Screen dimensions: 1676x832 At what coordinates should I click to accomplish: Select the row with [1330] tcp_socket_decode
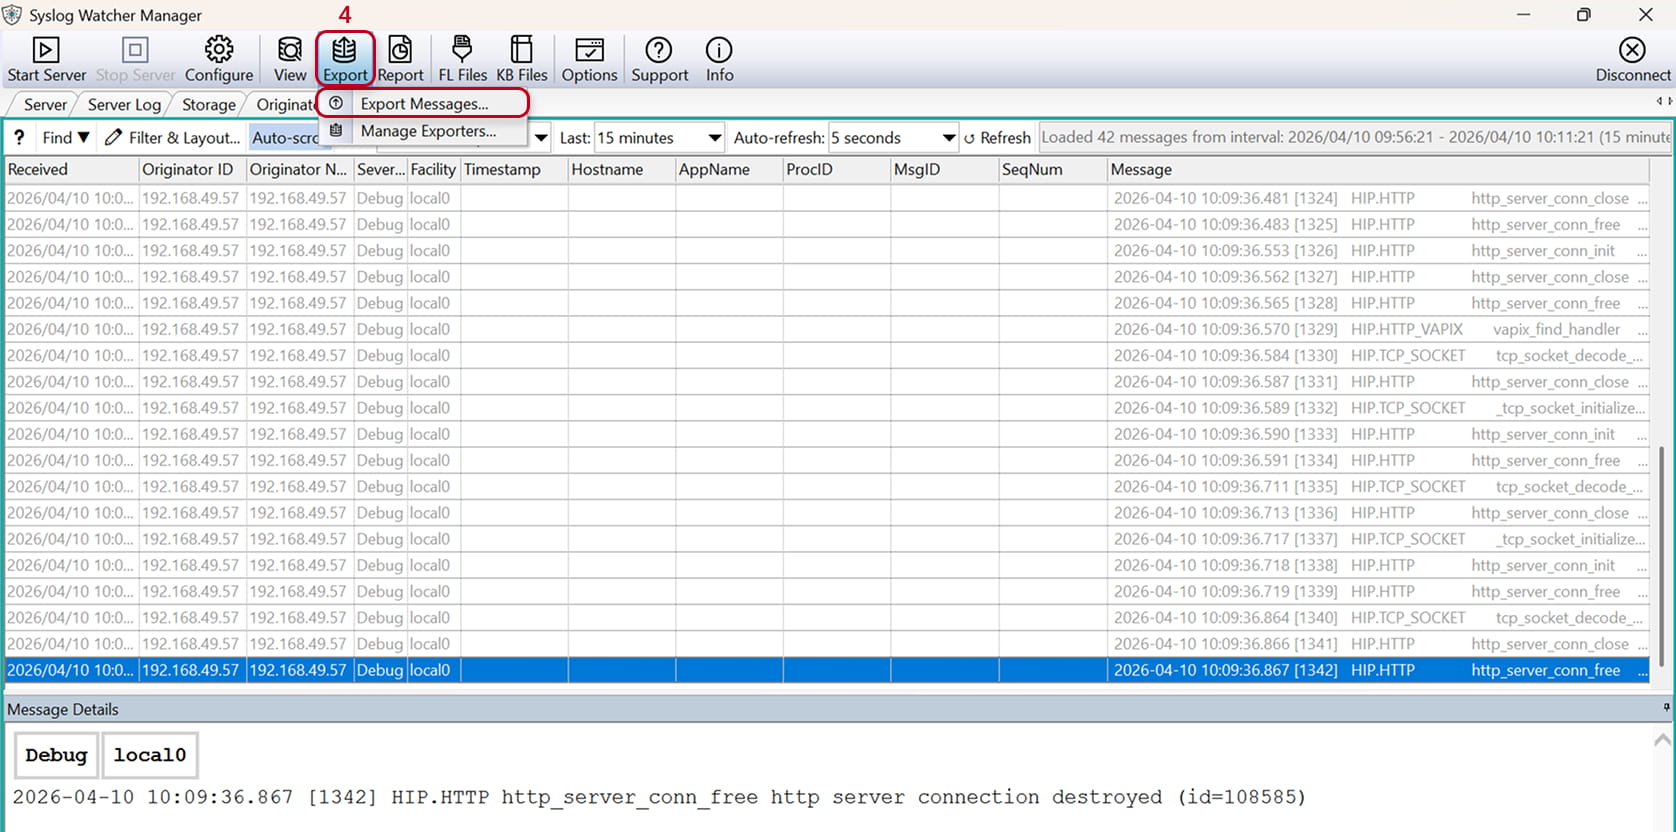point(828,355)
